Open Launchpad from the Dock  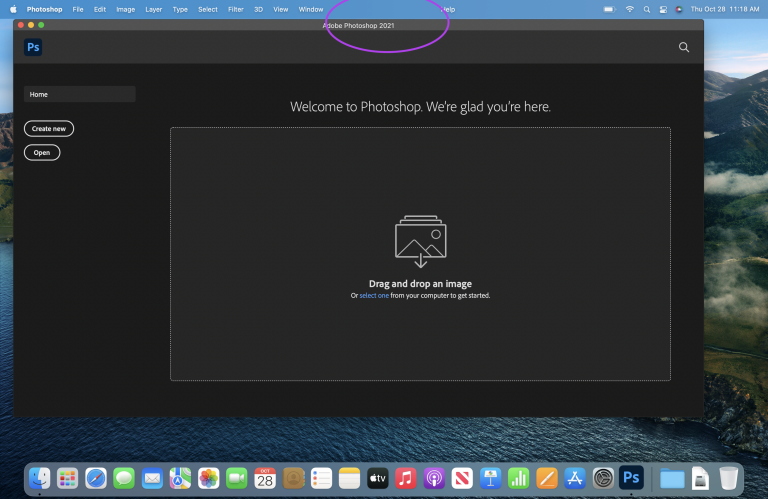67,478
